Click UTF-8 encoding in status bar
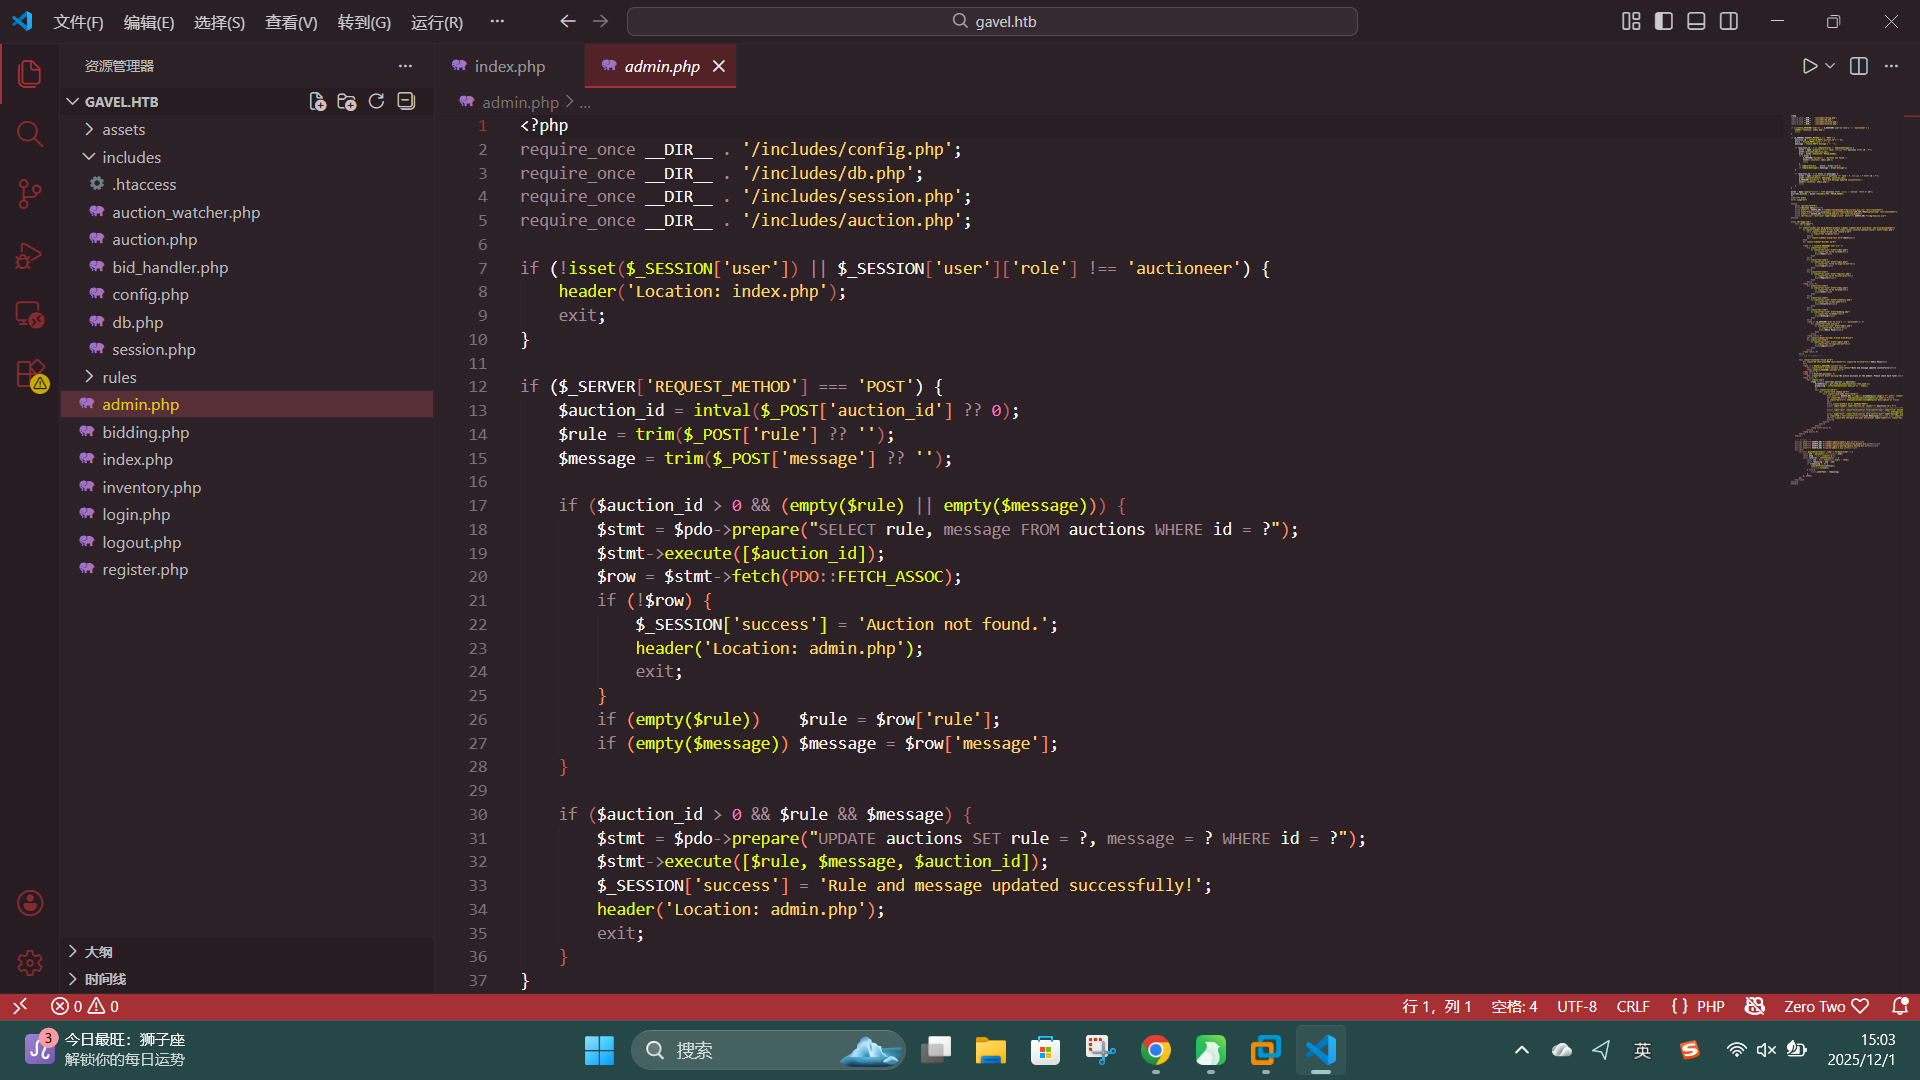The image size is (1920, 1080). coord(1576,1006)
